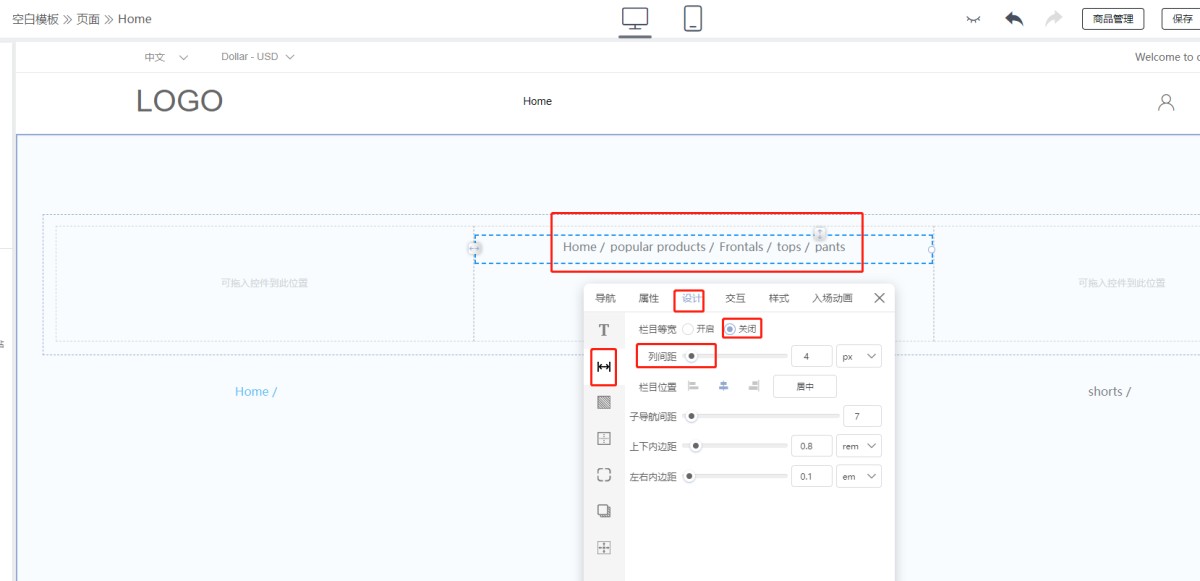
Task: Switch to mobile device preview
Action: point(693,19)
